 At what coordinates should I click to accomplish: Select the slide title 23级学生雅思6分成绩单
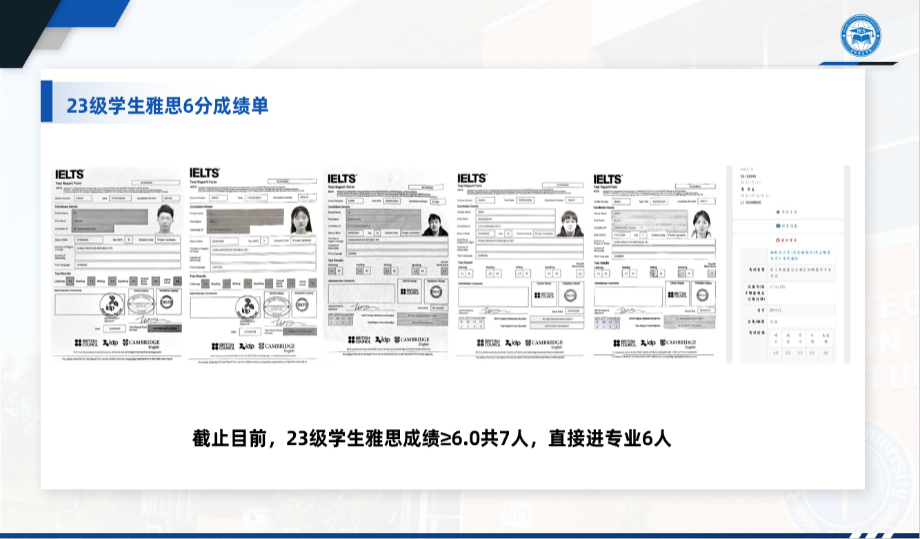pos(166,105)
